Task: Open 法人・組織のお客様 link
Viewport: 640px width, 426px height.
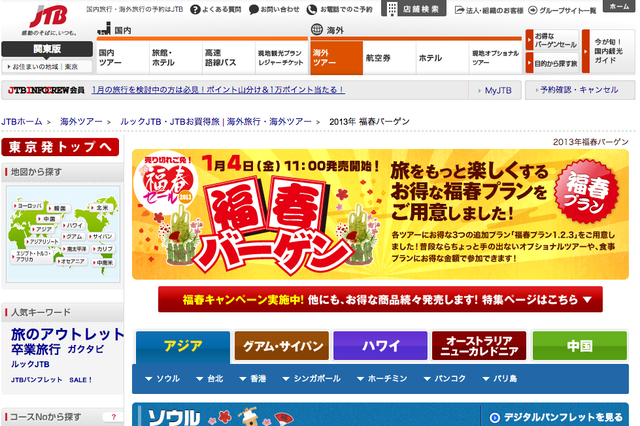Action: 489,10
